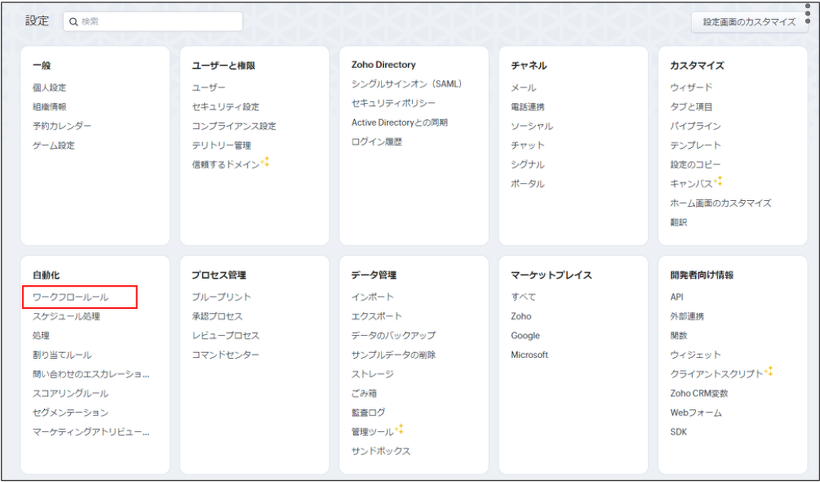
Task: Click the sparkle icon beside 管理ツール
Action: click(399, 429)
